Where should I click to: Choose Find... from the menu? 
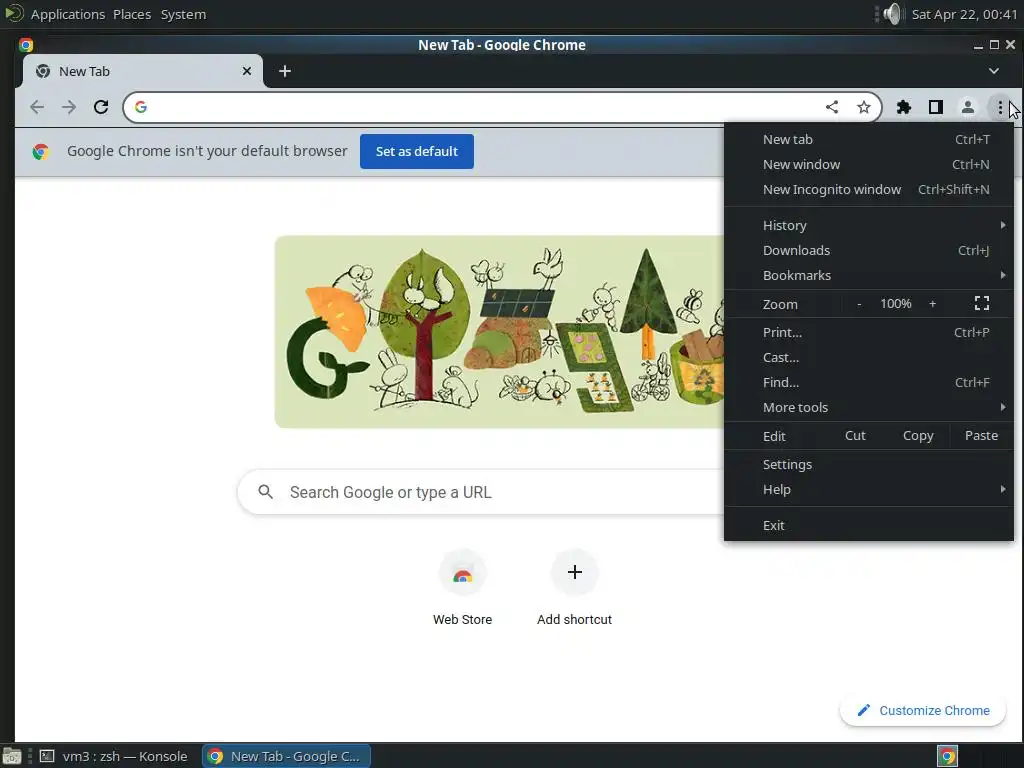click(x=869, y=382)
